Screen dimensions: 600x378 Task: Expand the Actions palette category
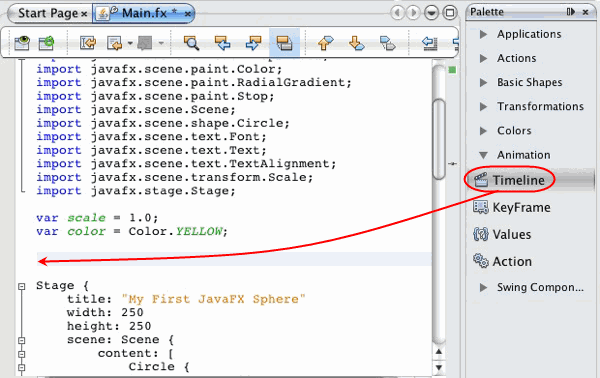point(484,58)
